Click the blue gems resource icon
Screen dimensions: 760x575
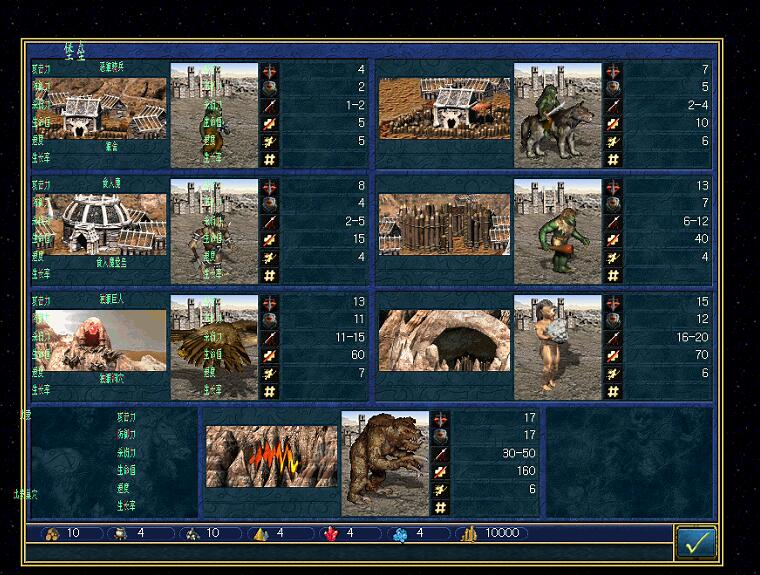[x=400, y=534]
